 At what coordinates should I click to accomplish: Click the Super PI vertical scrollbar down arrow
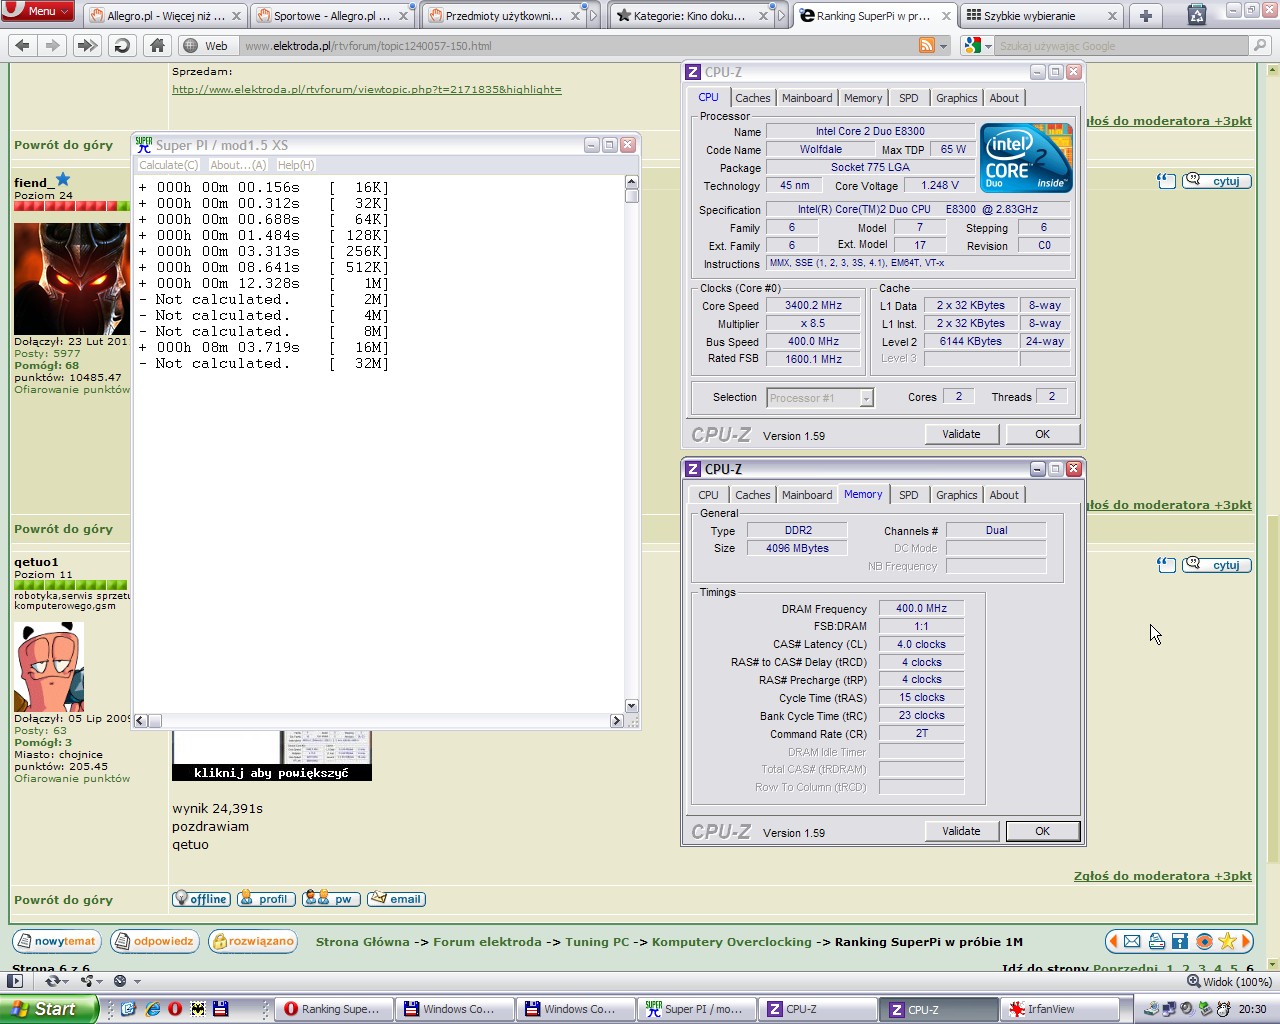[x=631, y=706]
